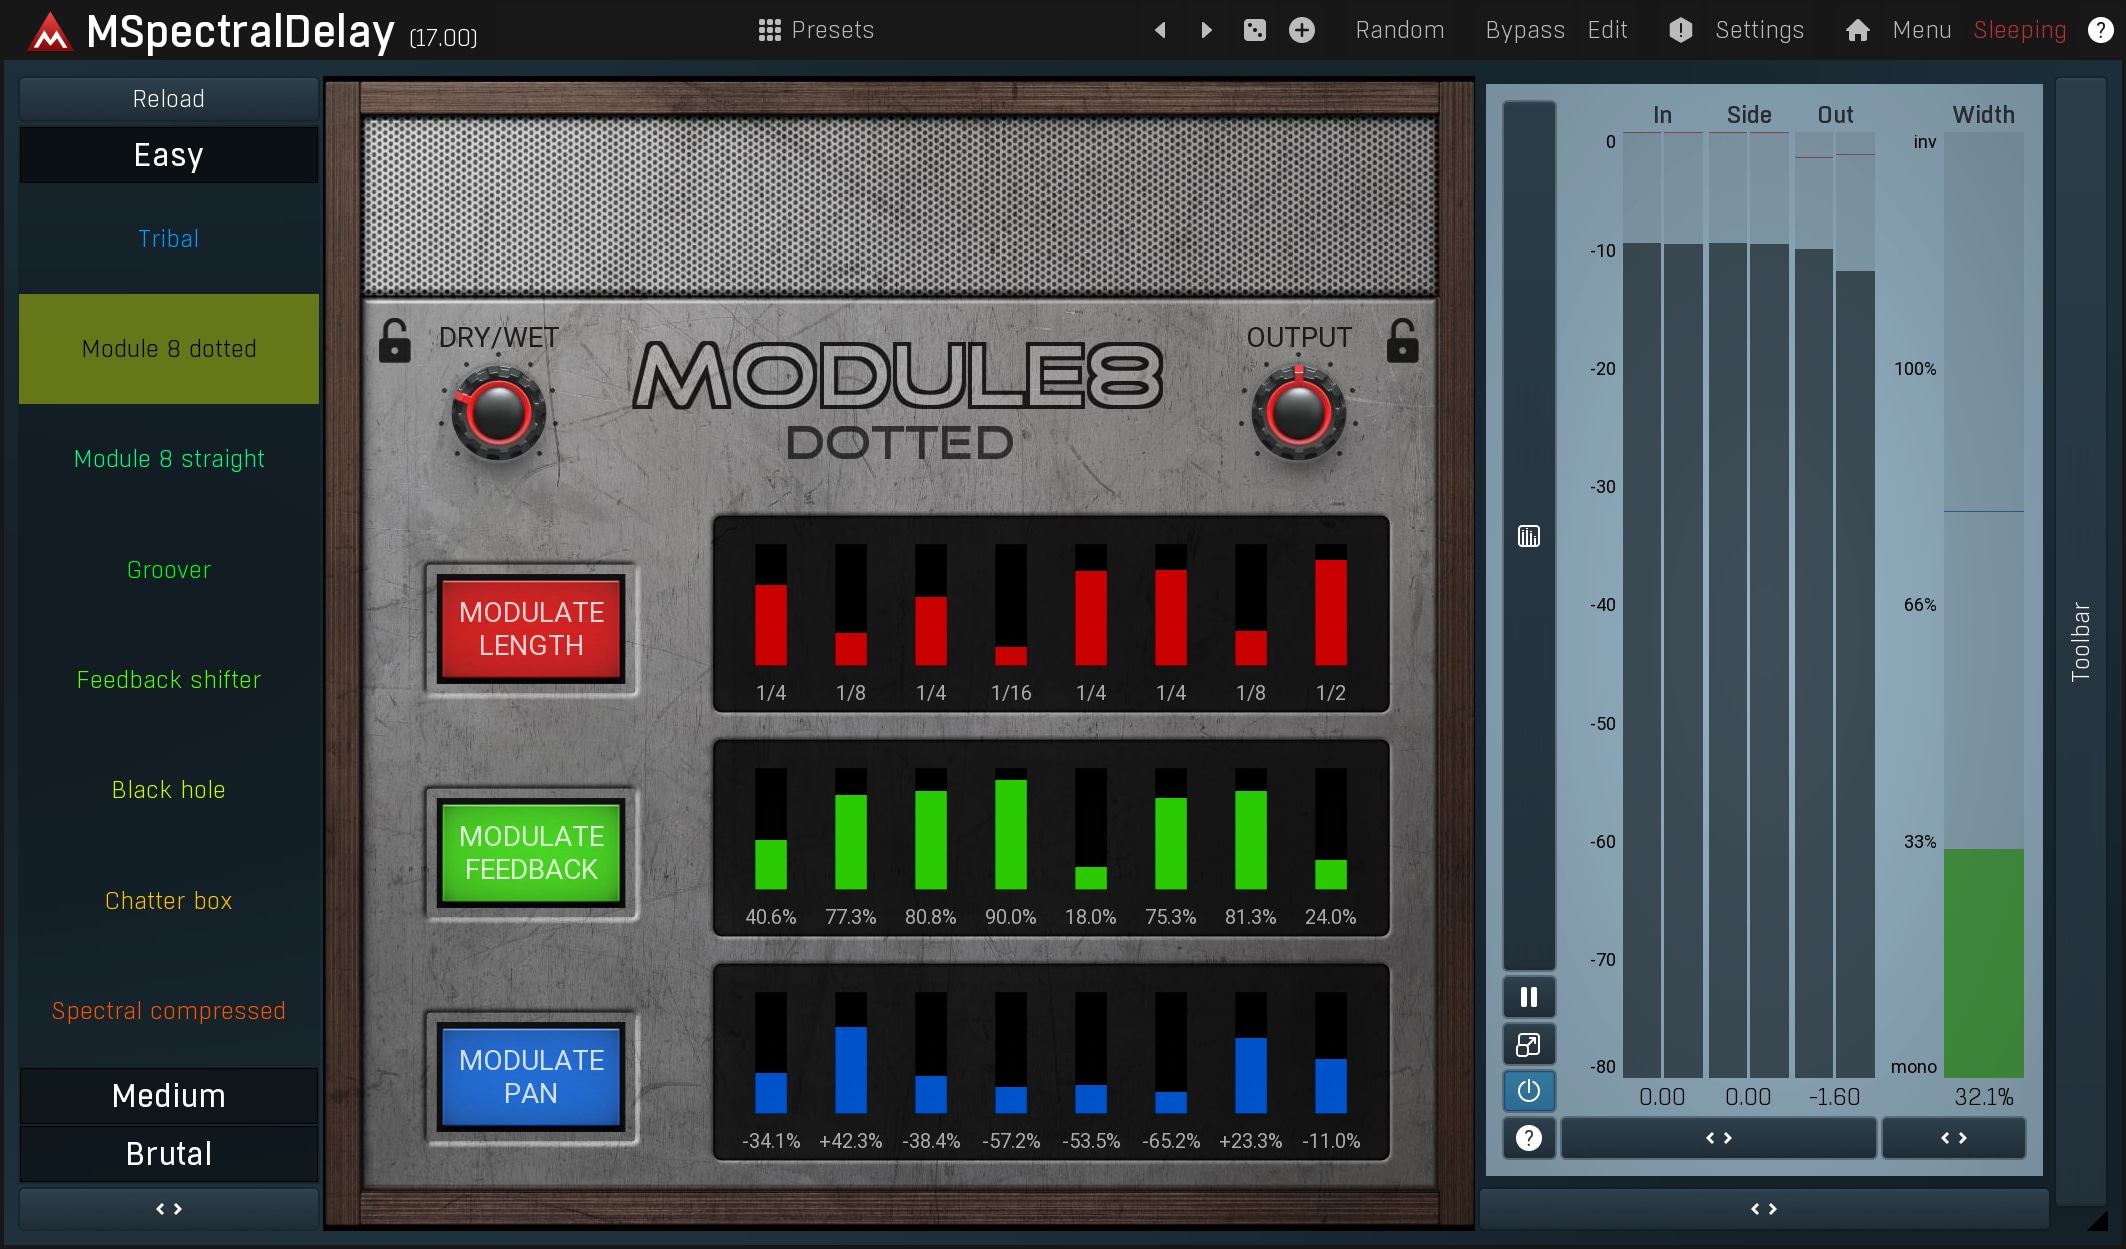This screenshot has width=2126, height=1249.
Task: Collapse the Toolbar side panel
Action: (x=2080, y=642)
